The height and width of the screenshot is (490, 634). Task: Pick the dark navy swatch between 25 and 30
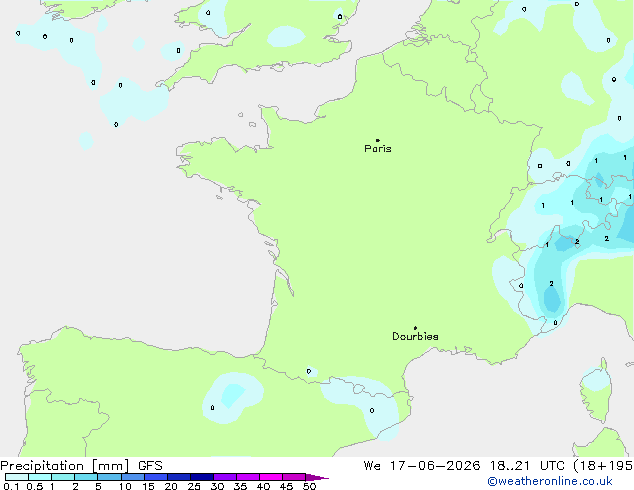coord(202,477)
